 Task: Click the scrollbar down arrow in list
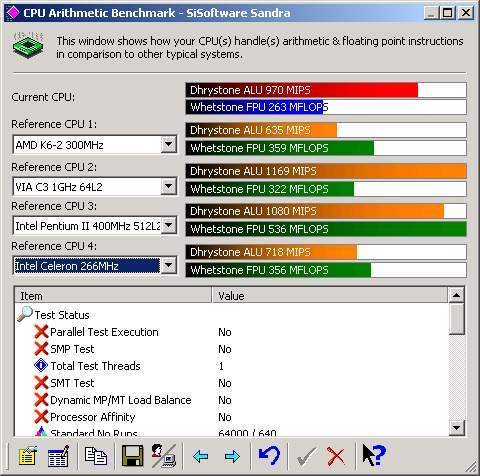(x=456, y=427)
